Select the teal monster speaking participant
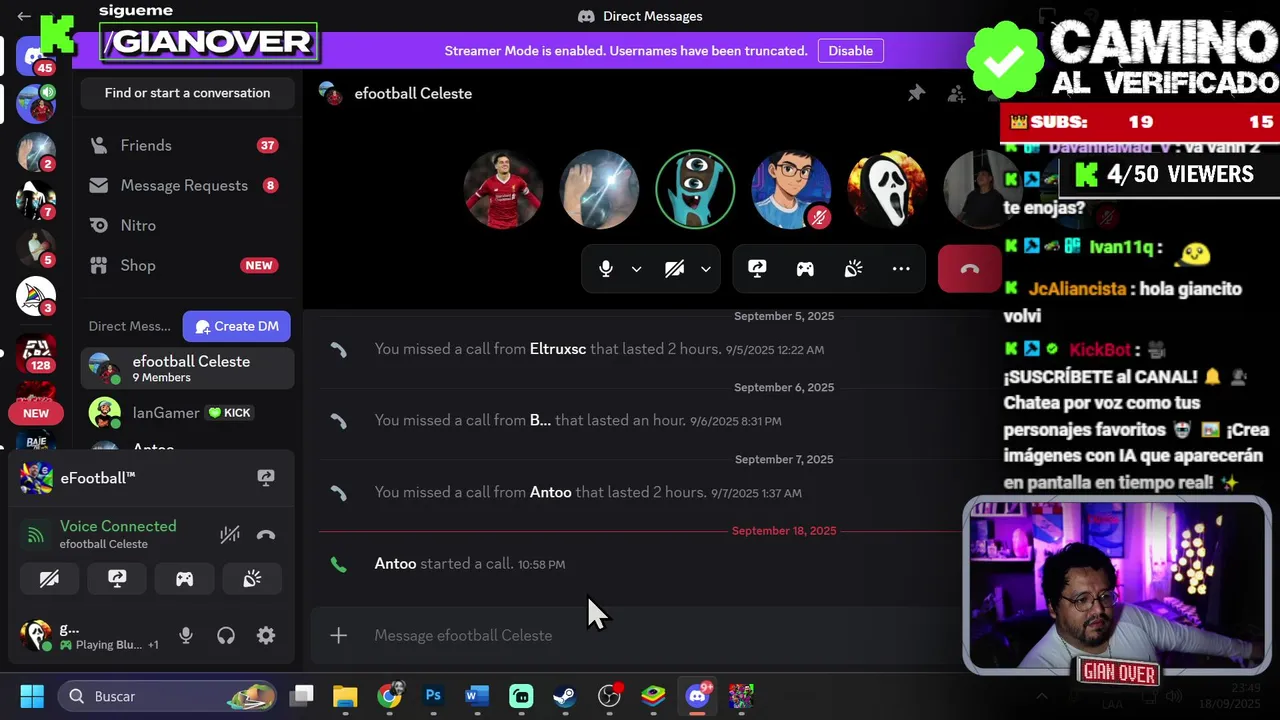1280x720 pixels. click(x=695, y=189)
